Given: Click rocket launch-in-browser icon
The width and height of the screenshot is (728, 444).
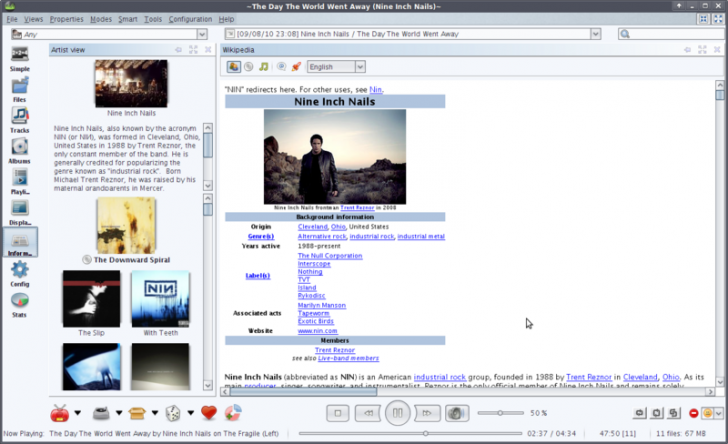Looking at the screenshot, I should (x=296, y=67).
